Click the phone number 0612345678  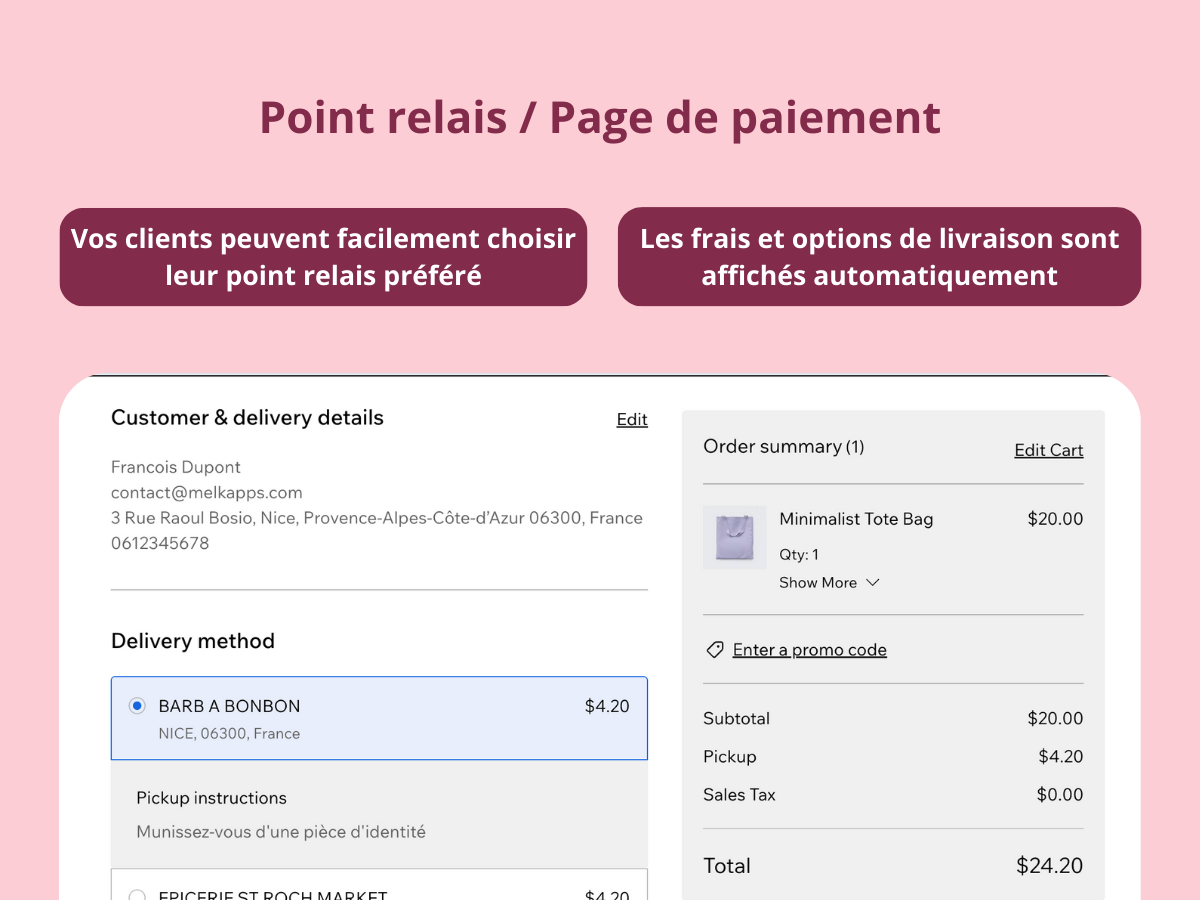click(160, 543)
